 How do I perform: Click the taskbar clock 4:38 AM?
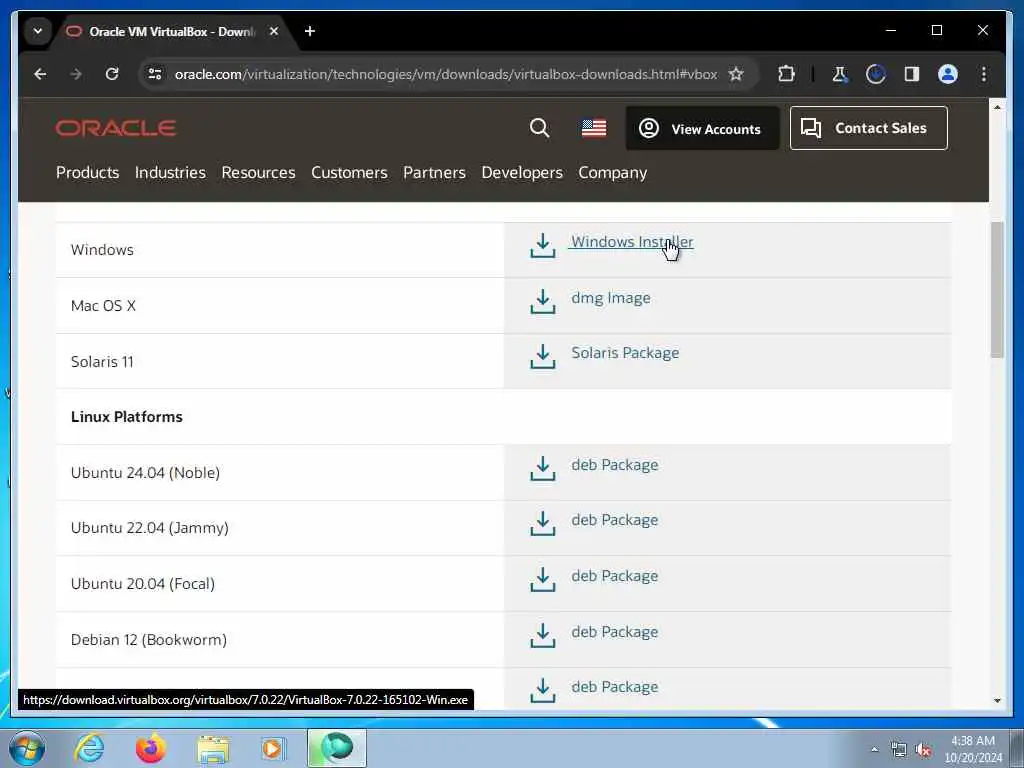click(972, 741)
